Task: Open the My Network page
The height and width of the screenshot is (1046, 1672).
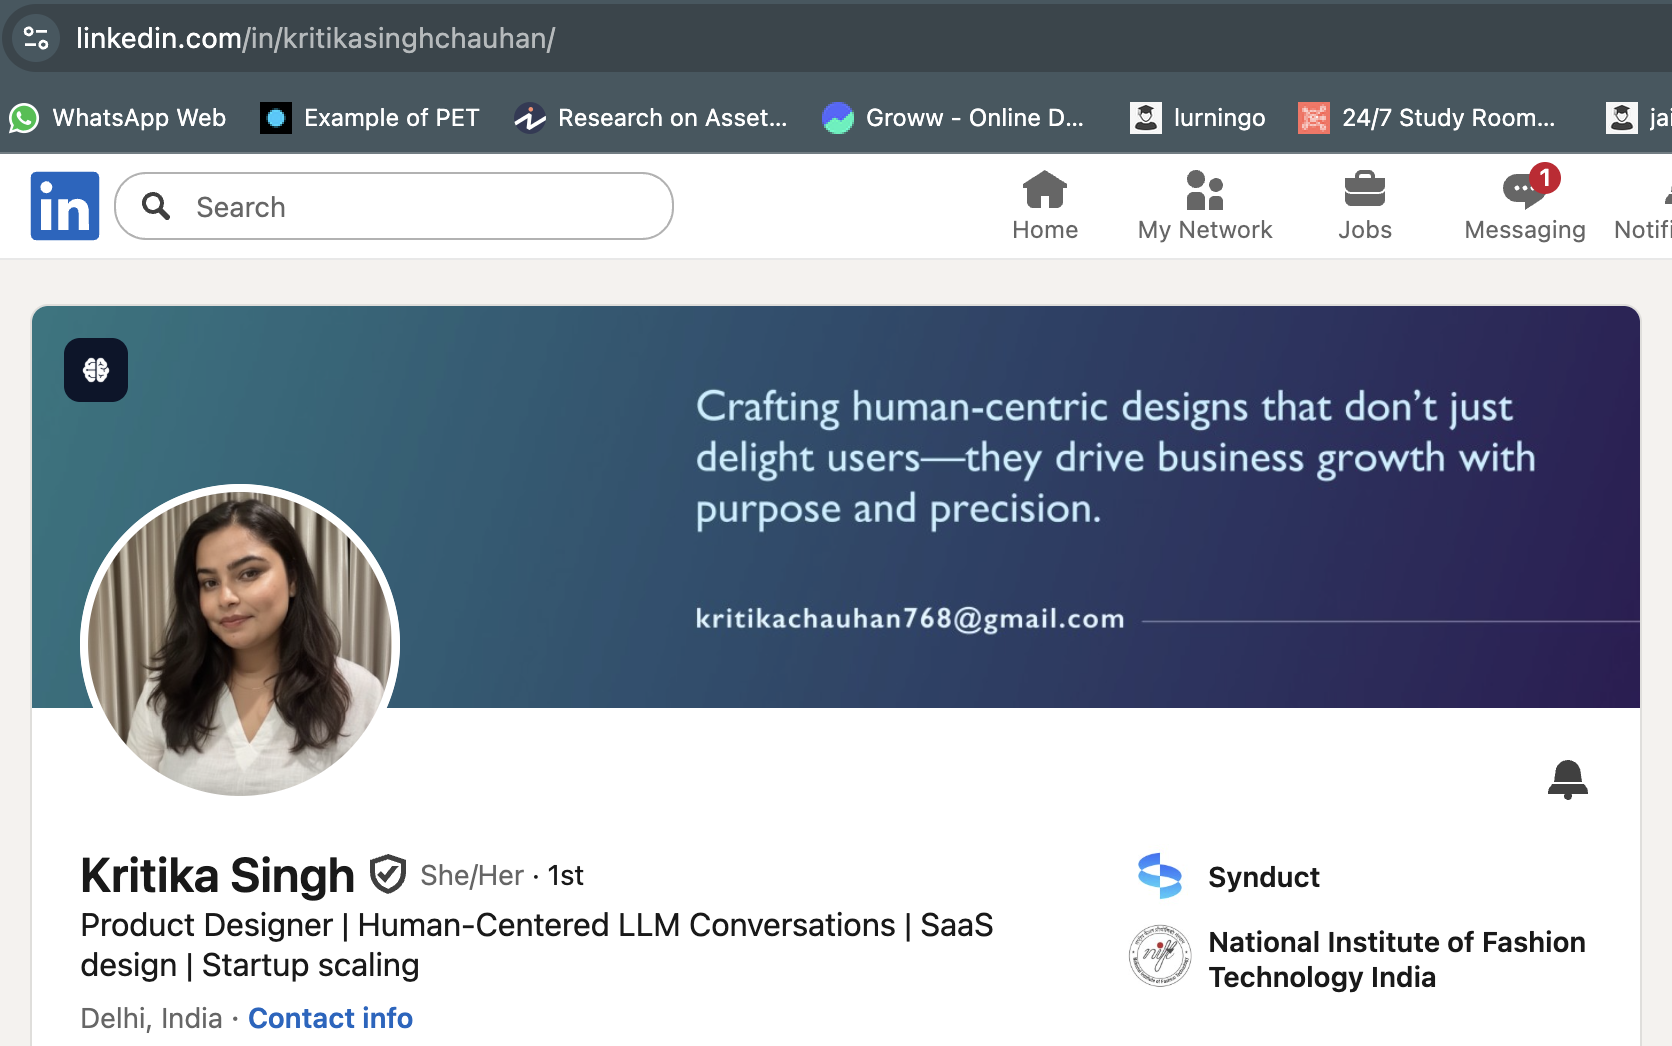Action: click(x=1204, y=203)
